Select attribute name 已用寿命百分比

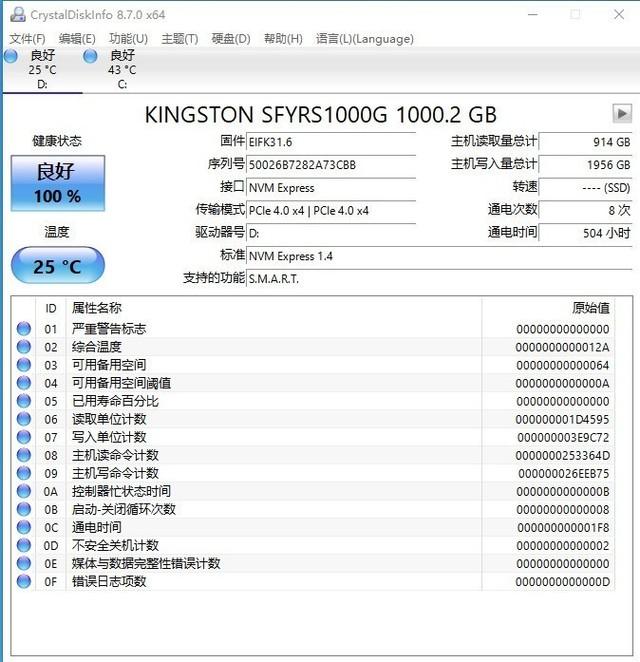pyautogui.click(x=115, y=401)
